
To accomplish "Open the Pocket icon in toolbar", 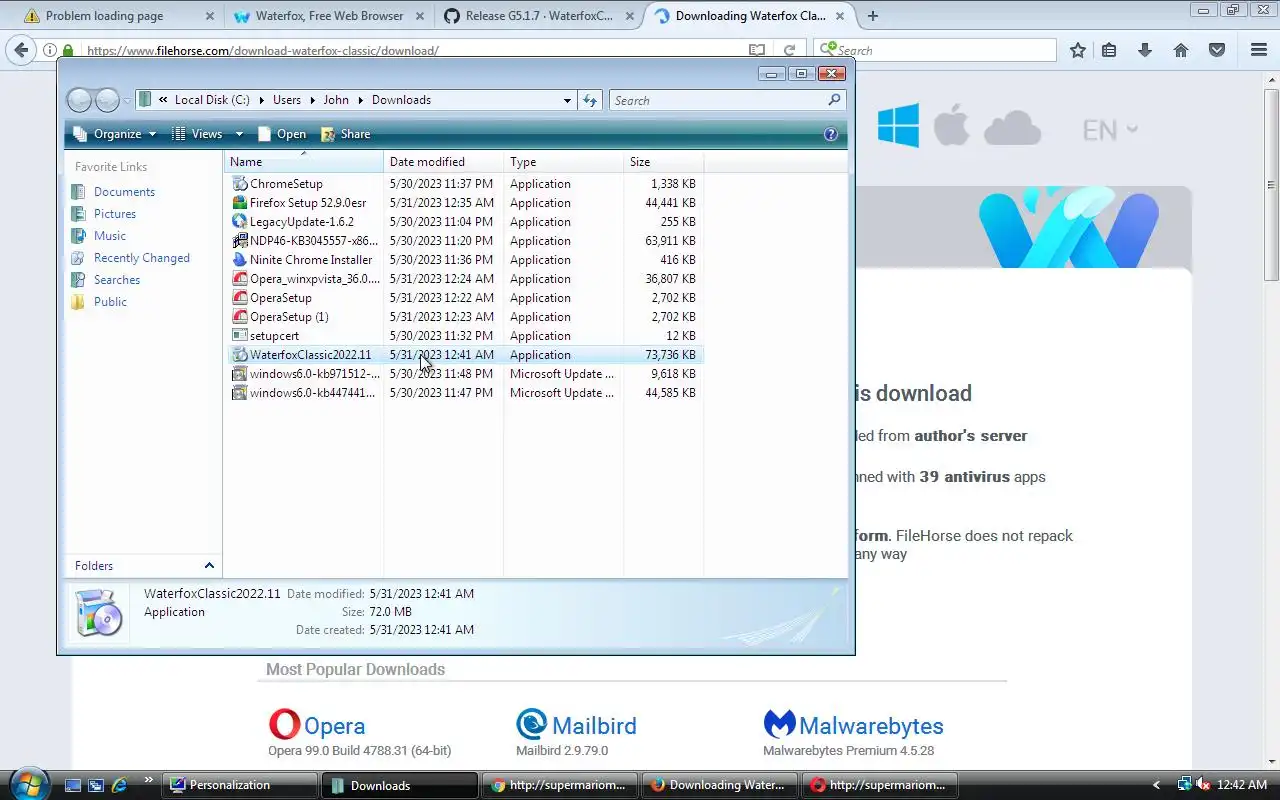I will [1217, 50].
